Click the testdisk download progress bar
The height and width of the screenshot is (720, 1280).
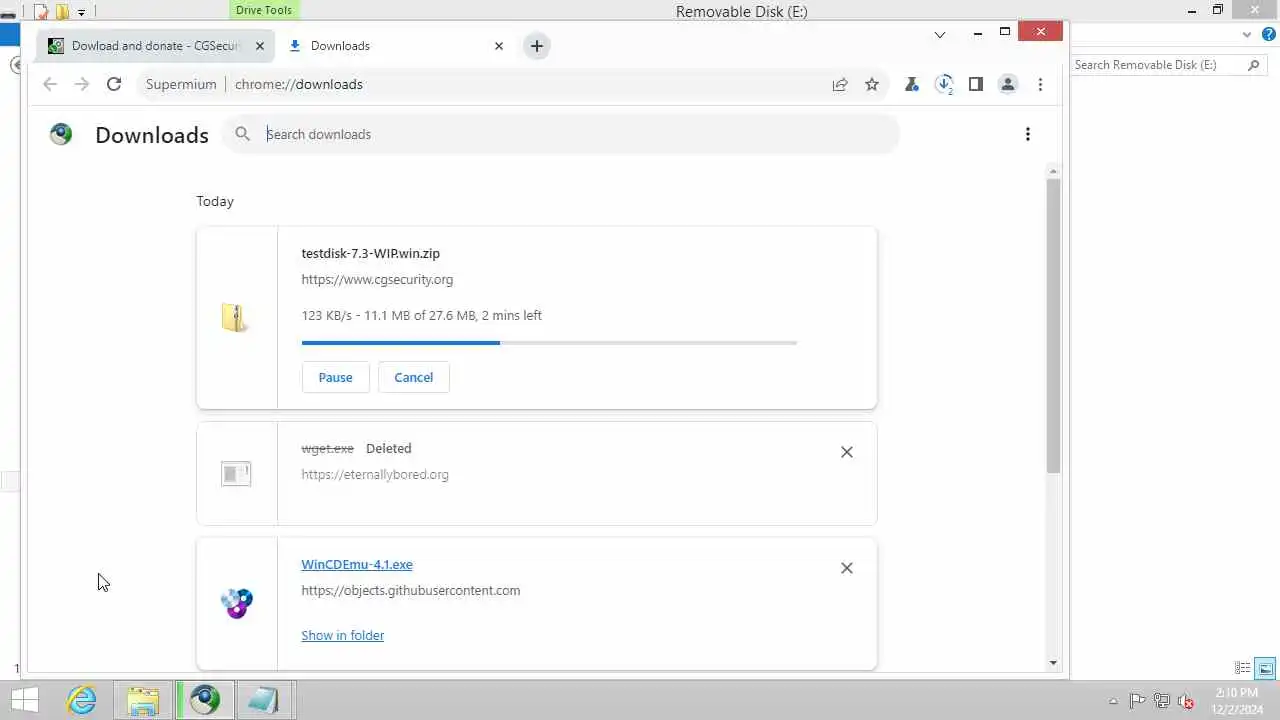pyautogui.click(x=549, y=343)
